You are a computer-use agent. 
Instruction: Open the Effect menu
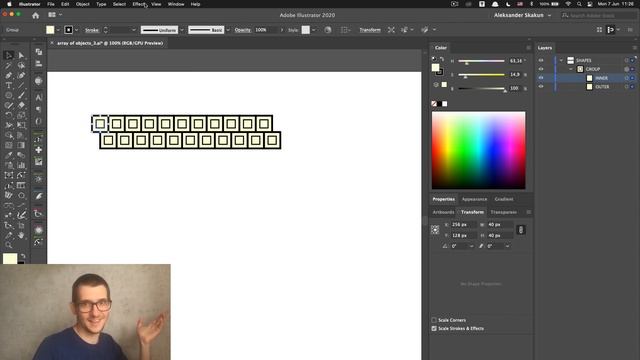coord(139,4)
